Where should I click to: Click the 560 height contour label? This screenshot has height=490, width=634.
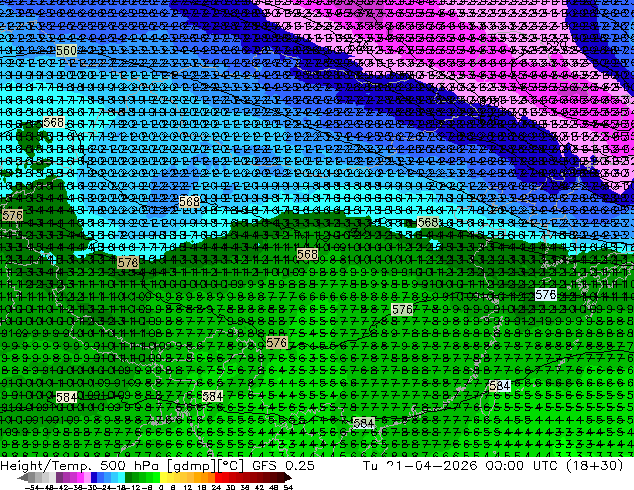66,51
